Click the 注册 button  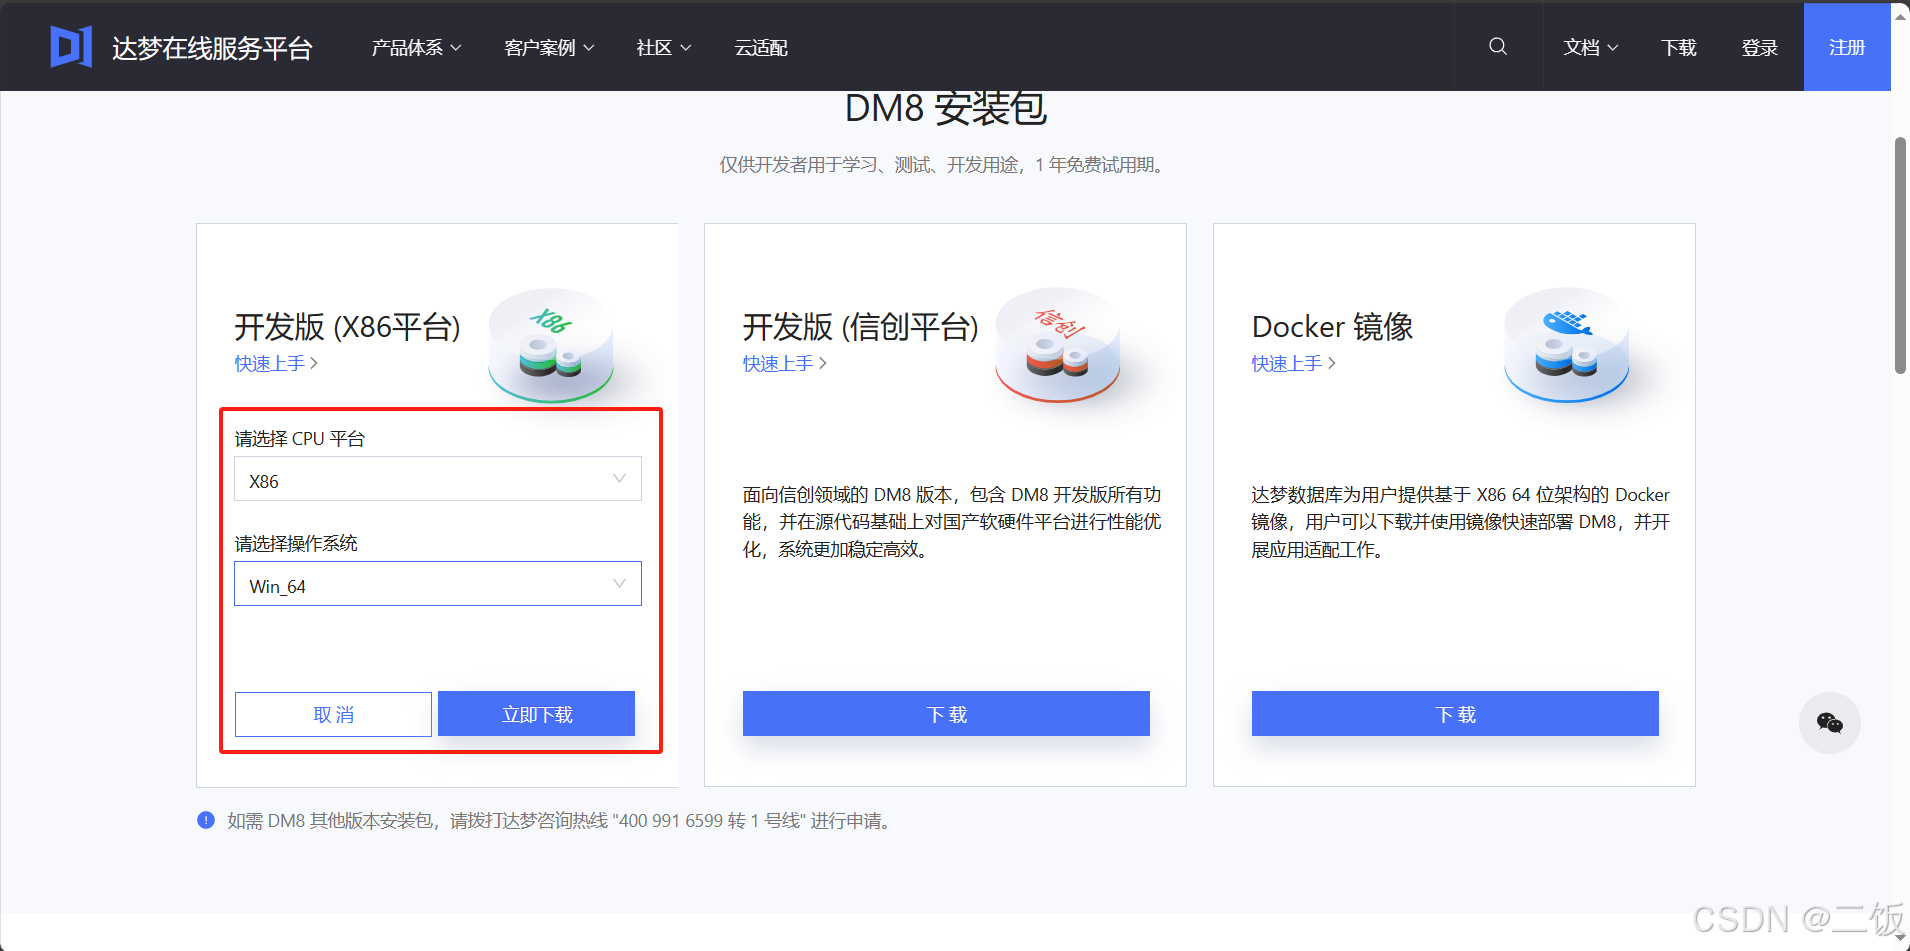[1847, 47]
